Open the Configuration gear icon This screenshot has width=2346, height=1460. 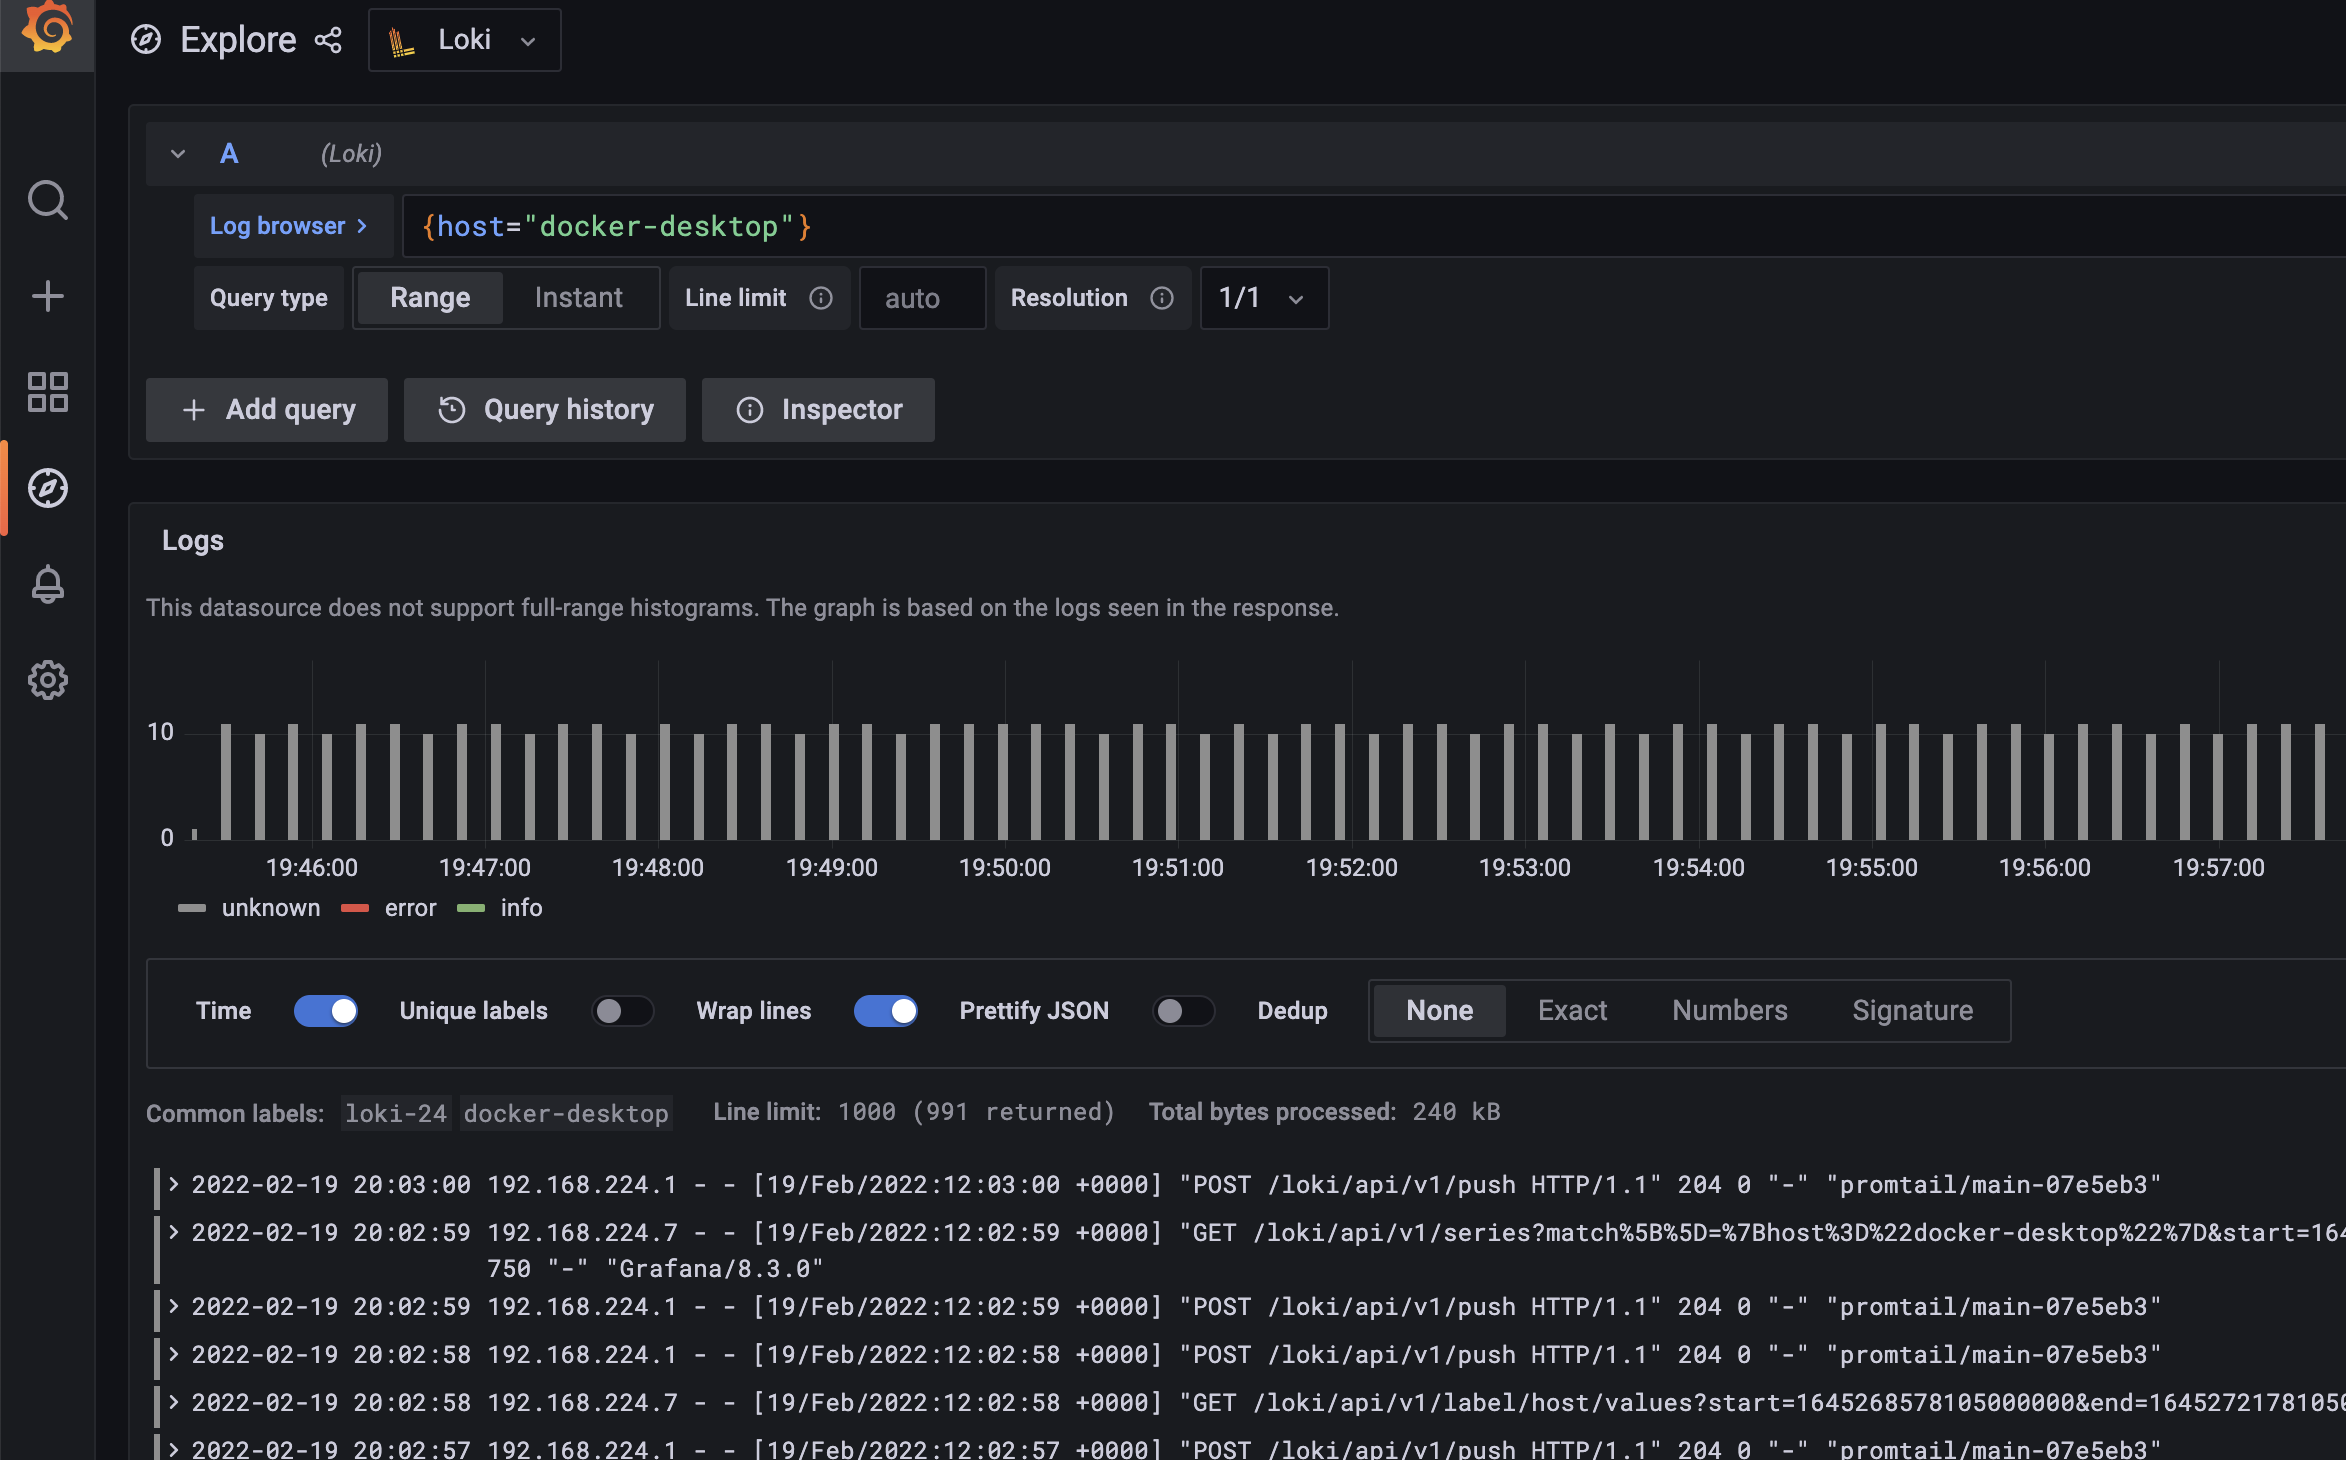(47, 680)
